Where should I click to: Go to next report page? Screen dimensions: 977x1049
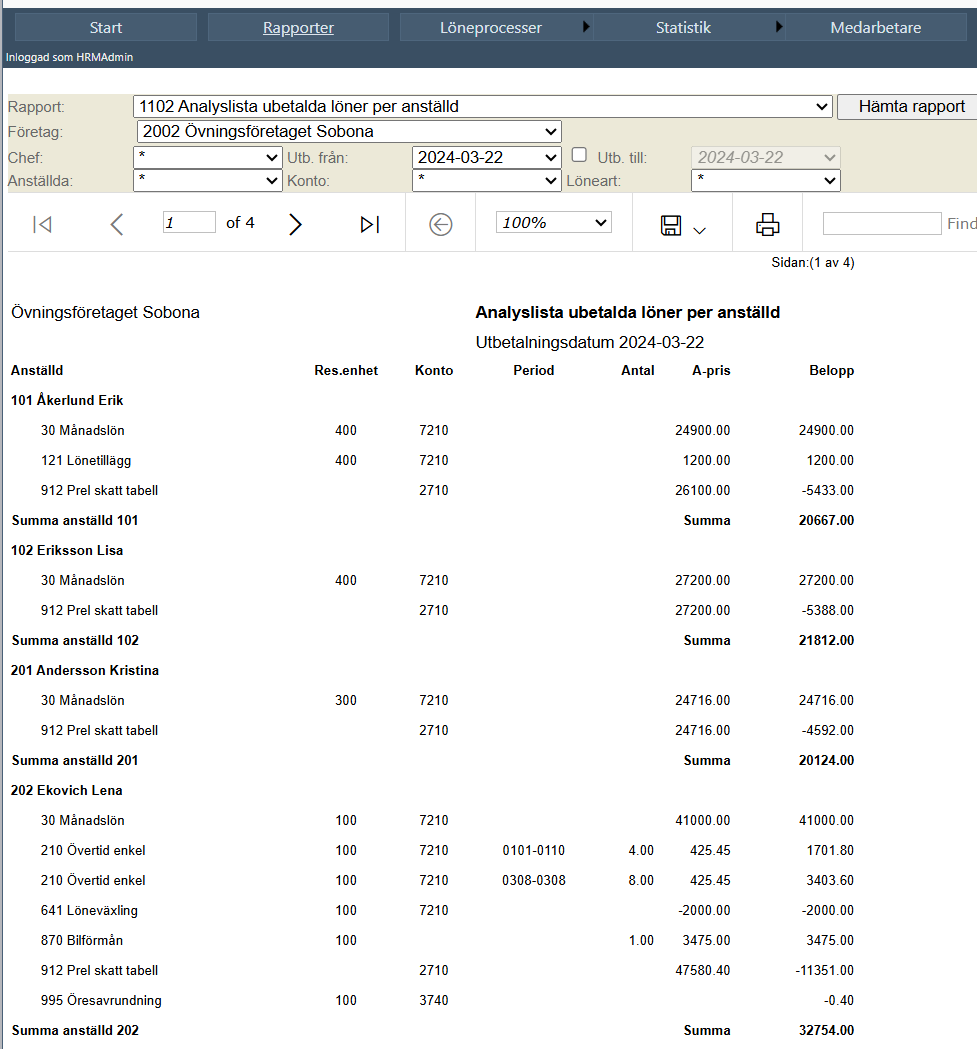(295, 224)
